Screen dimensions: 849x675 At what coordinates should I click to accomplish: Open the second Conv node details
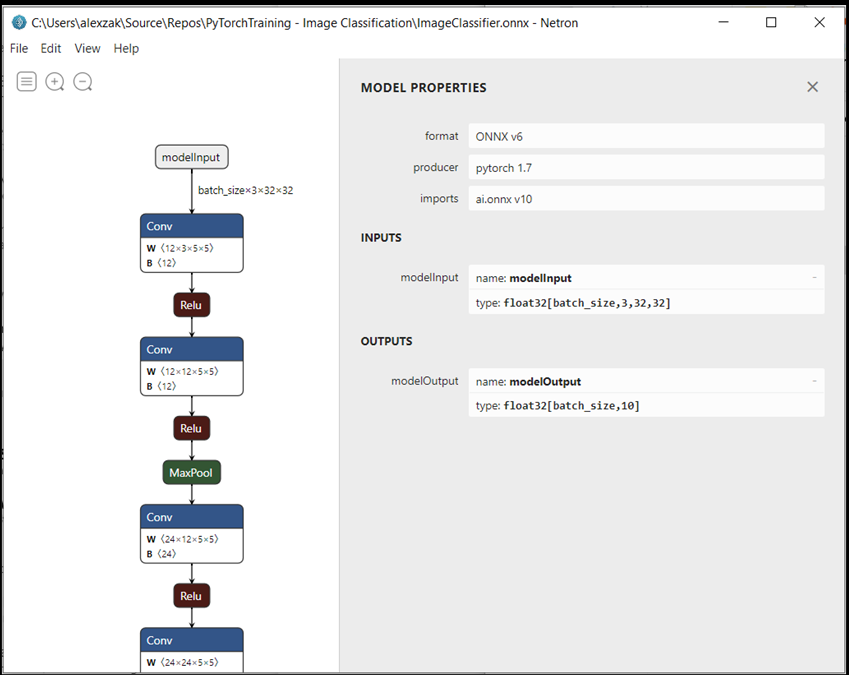191,349
